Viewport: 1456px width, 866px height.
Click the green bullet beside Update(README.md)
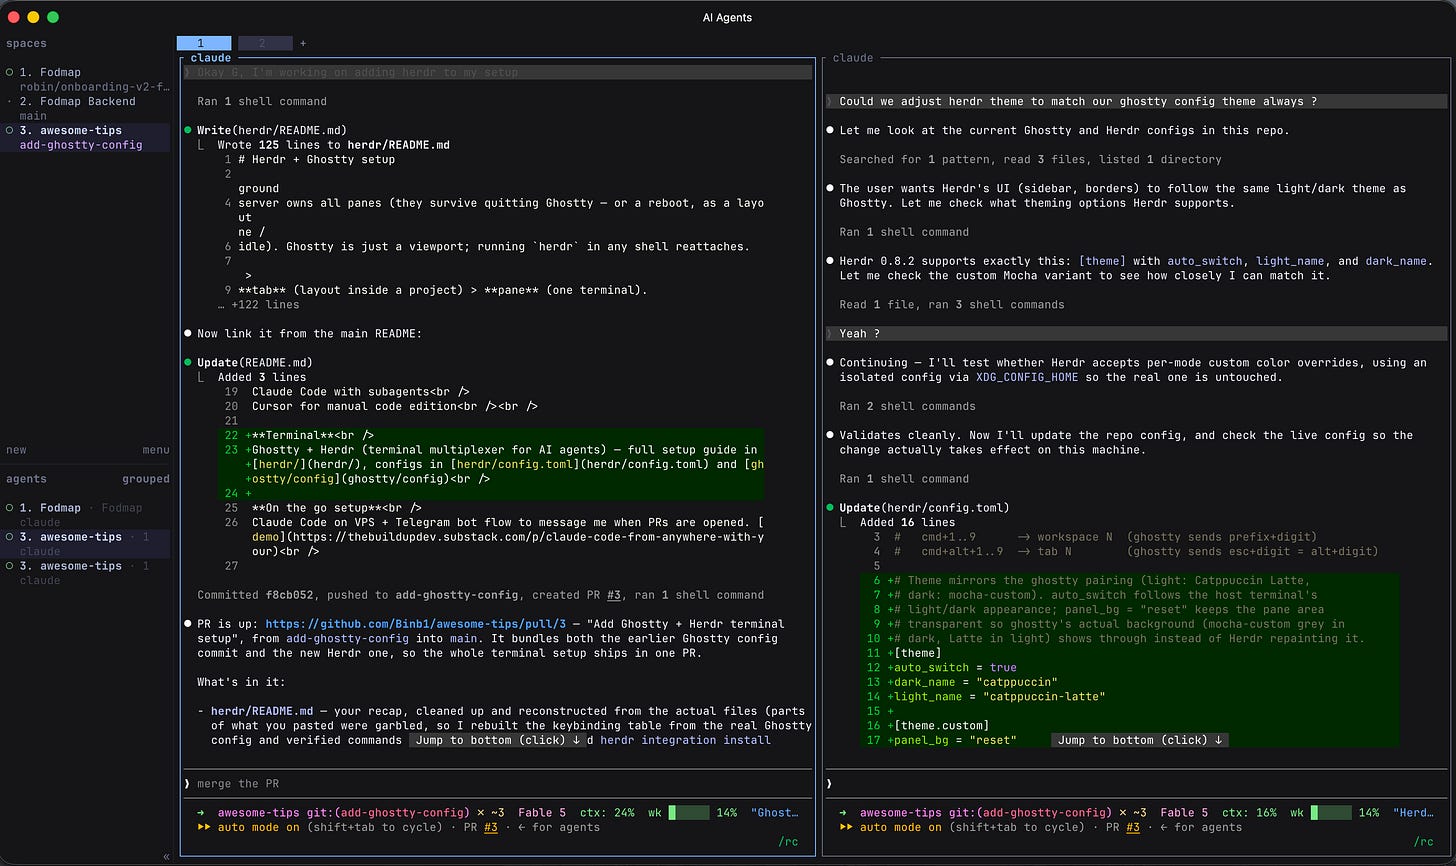click(187, 362)
